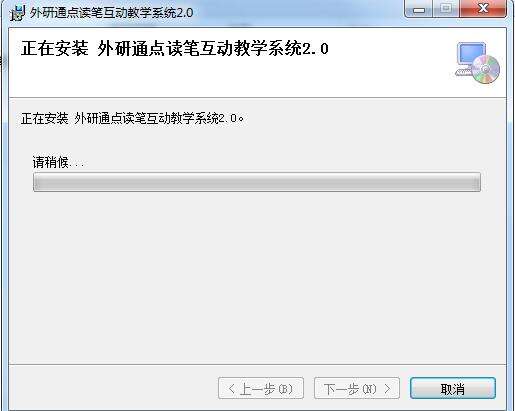Click the greyed-out maximize button
Image resolution: width=515 pixels, height=411 pixels.
click(446, 9)
